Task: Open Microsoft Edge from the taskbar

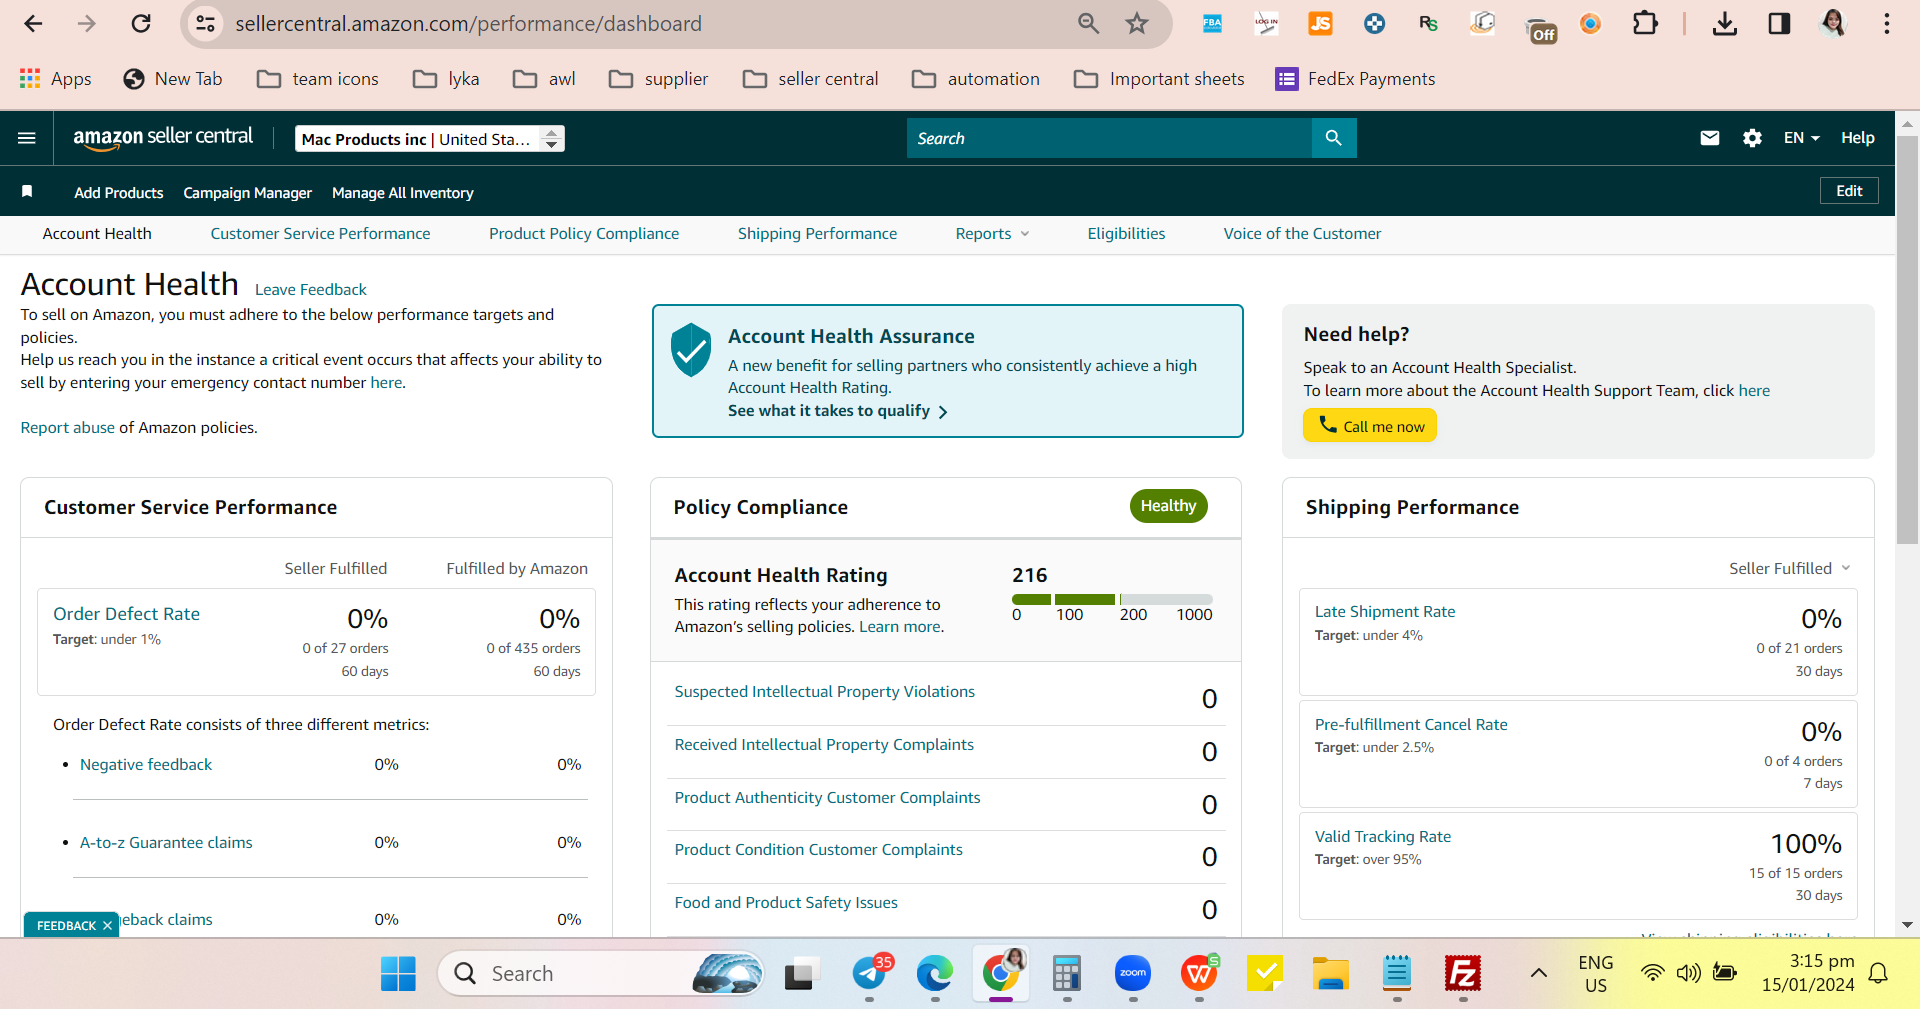Action: click(935, 973)
